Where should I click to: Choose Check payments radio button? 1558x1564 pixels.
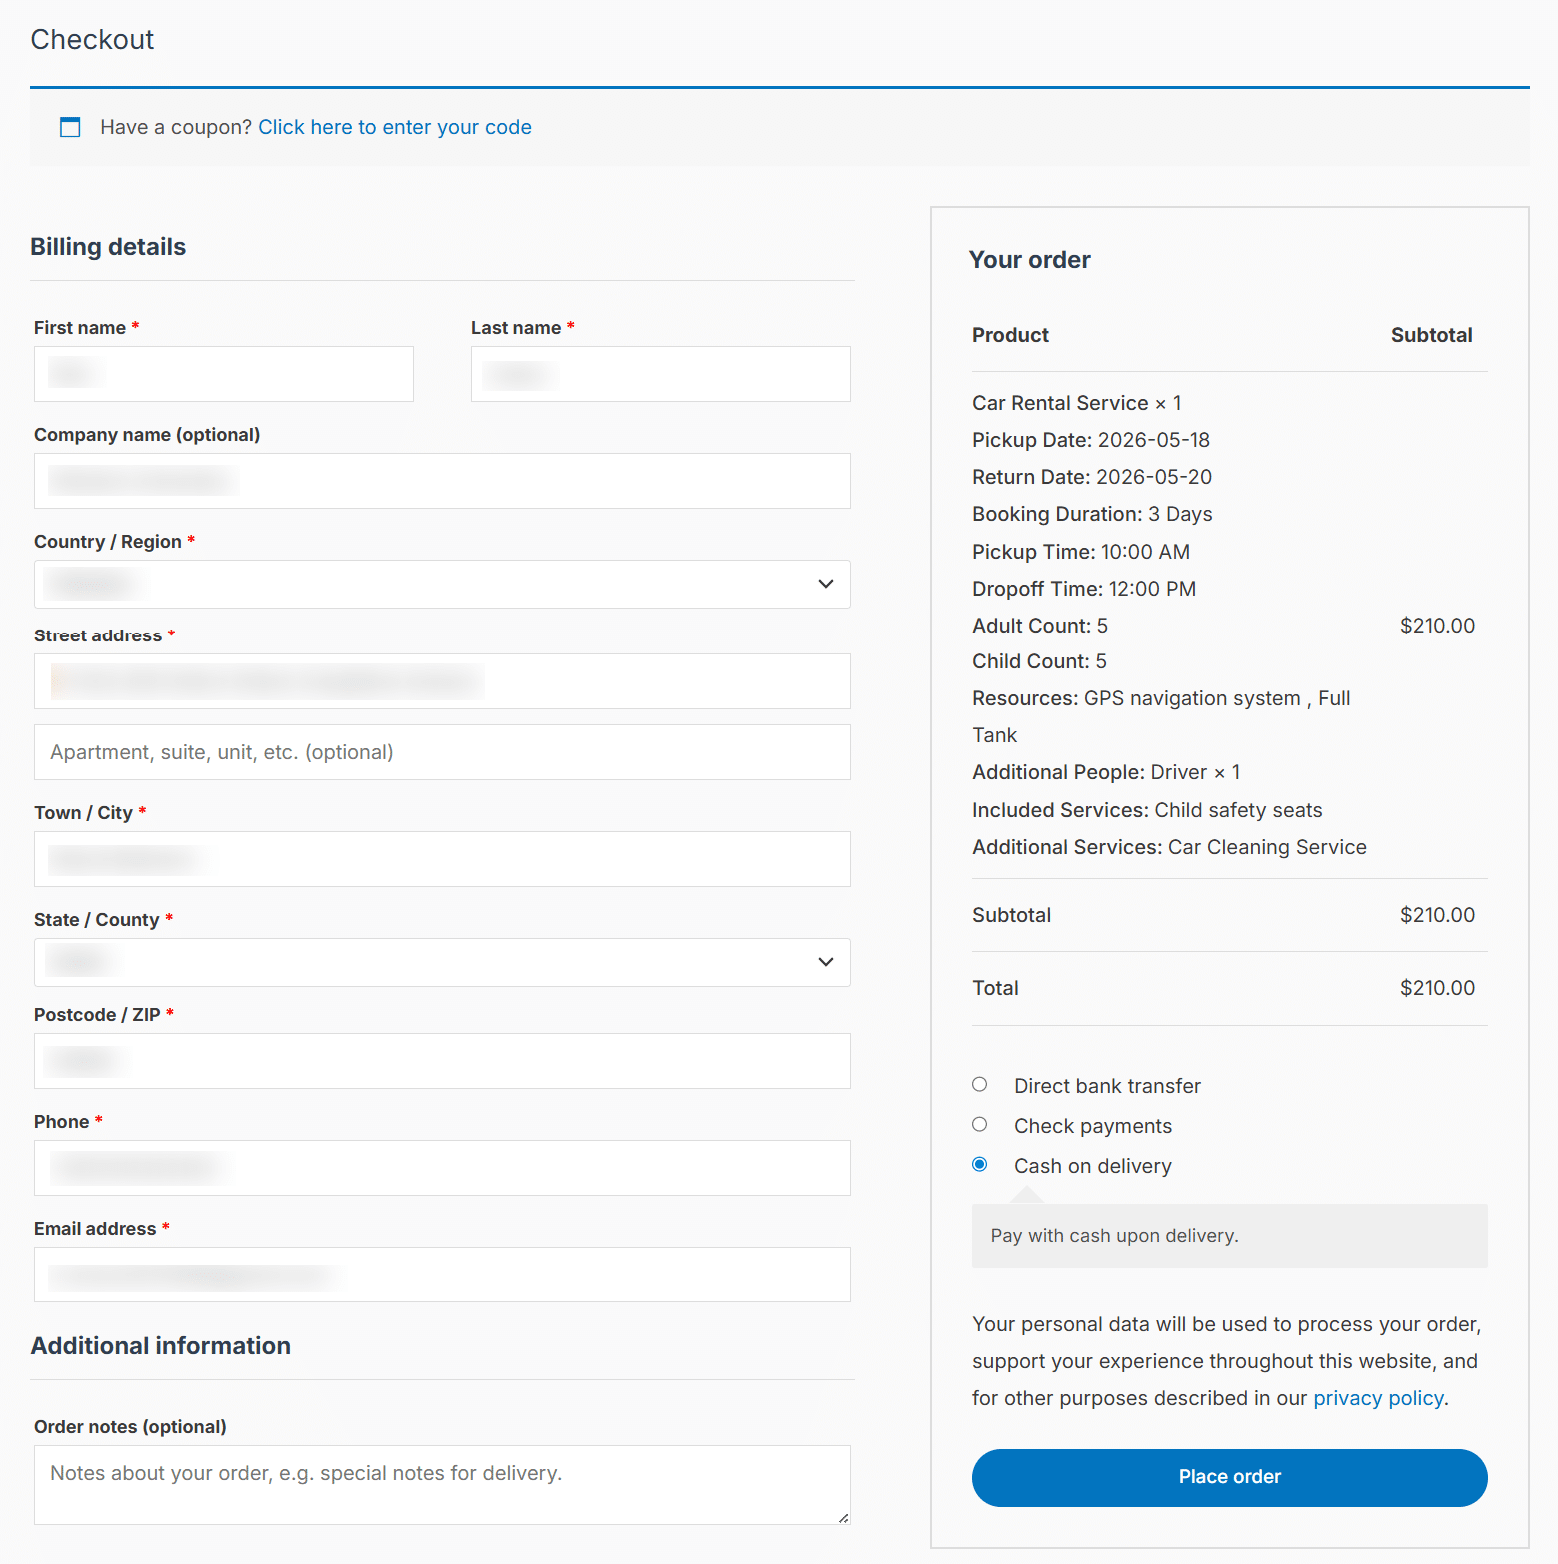pyautogui.click(x=980, y=1125)
